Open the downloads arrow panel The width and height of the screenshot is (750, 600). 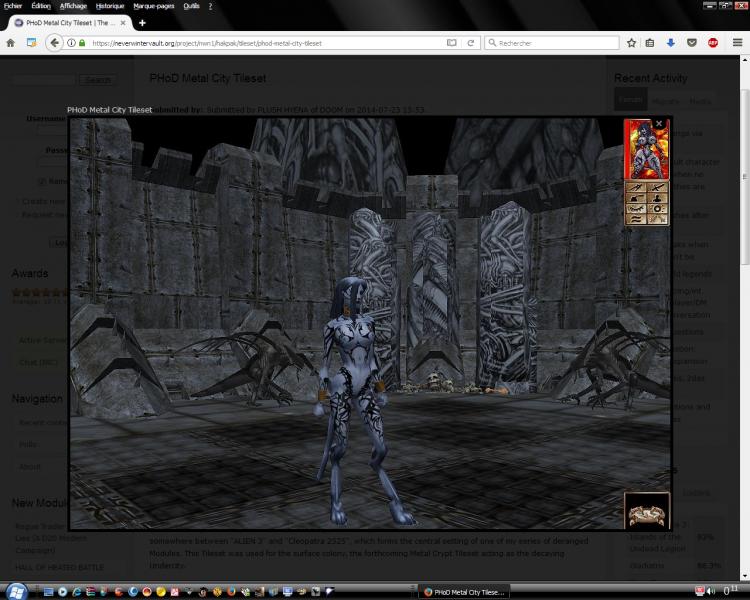[x=671, y=43]
